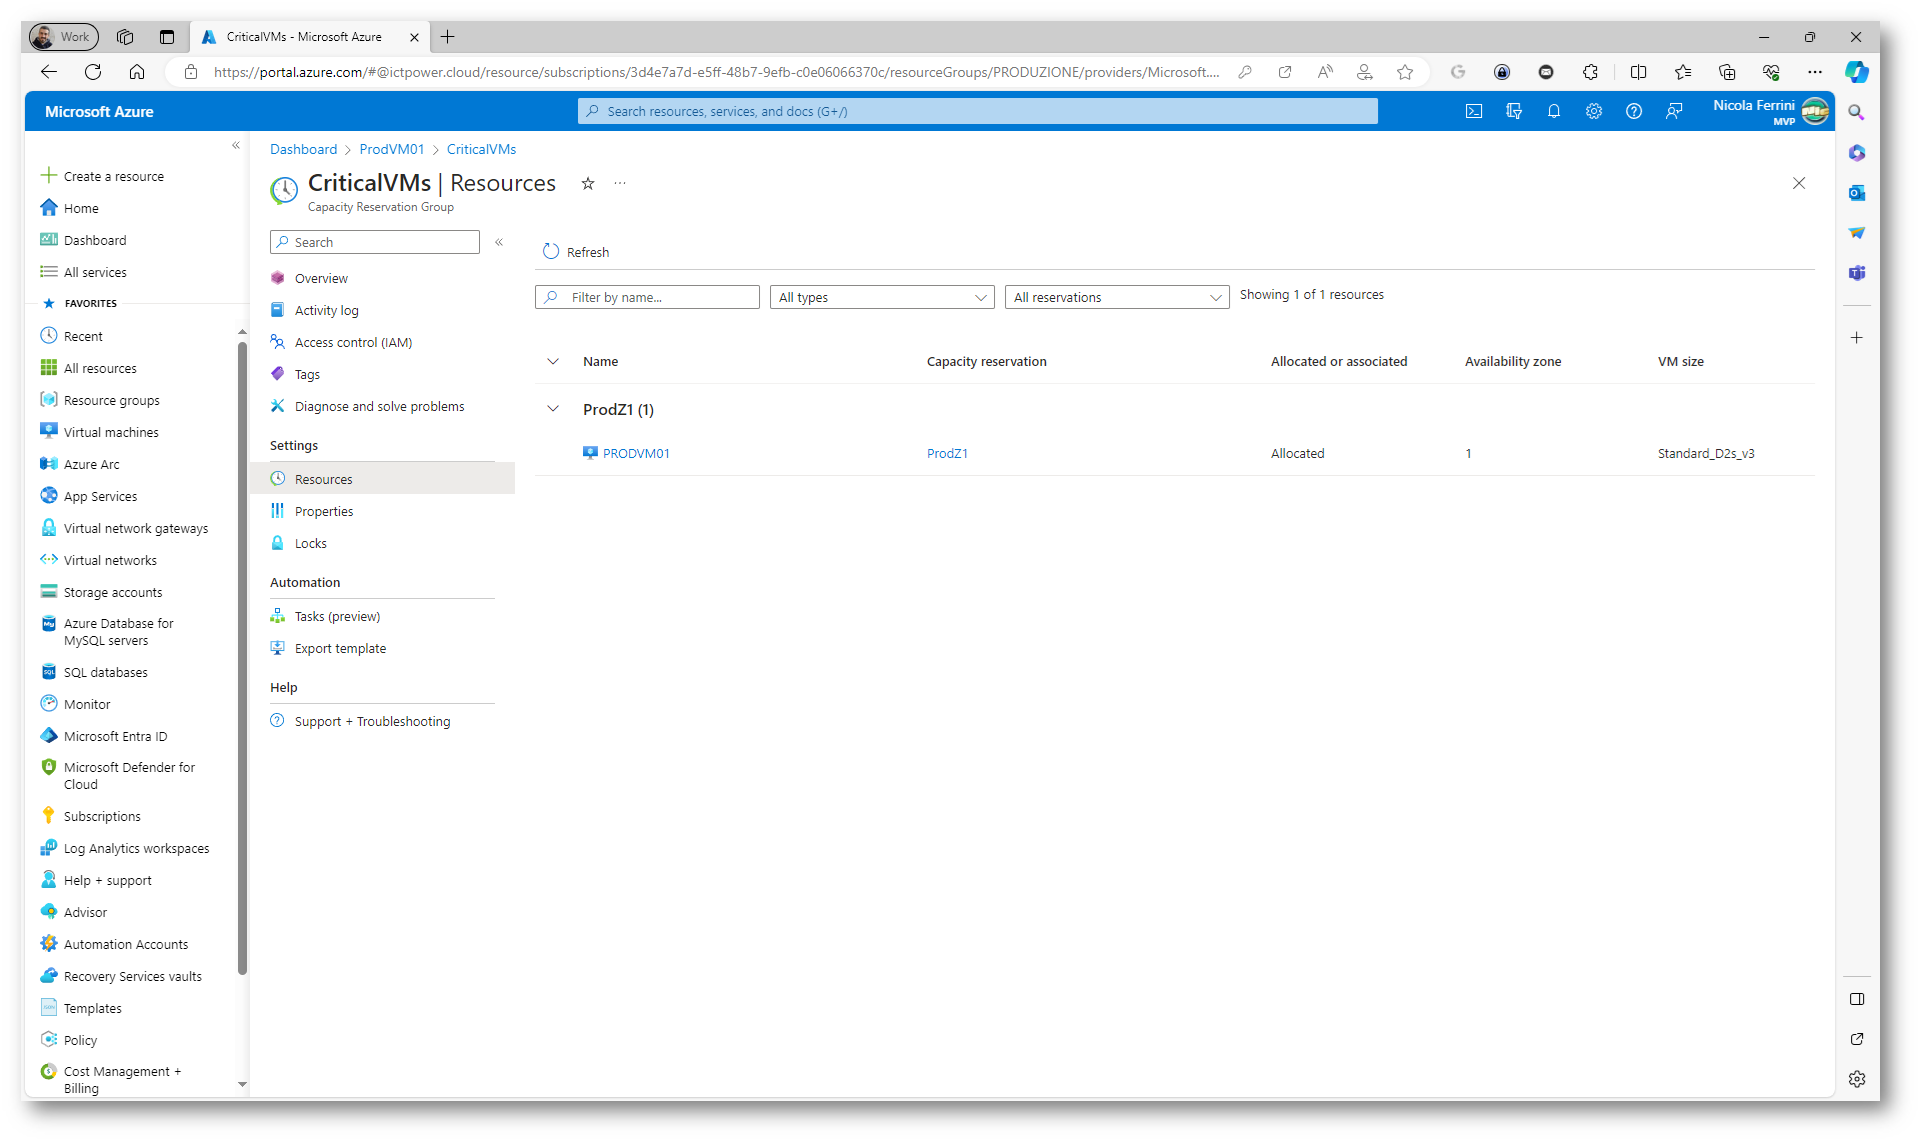Click the Refresh button
The width and height of the screenshot is (1922, 1143).
(x=576, y=252)
